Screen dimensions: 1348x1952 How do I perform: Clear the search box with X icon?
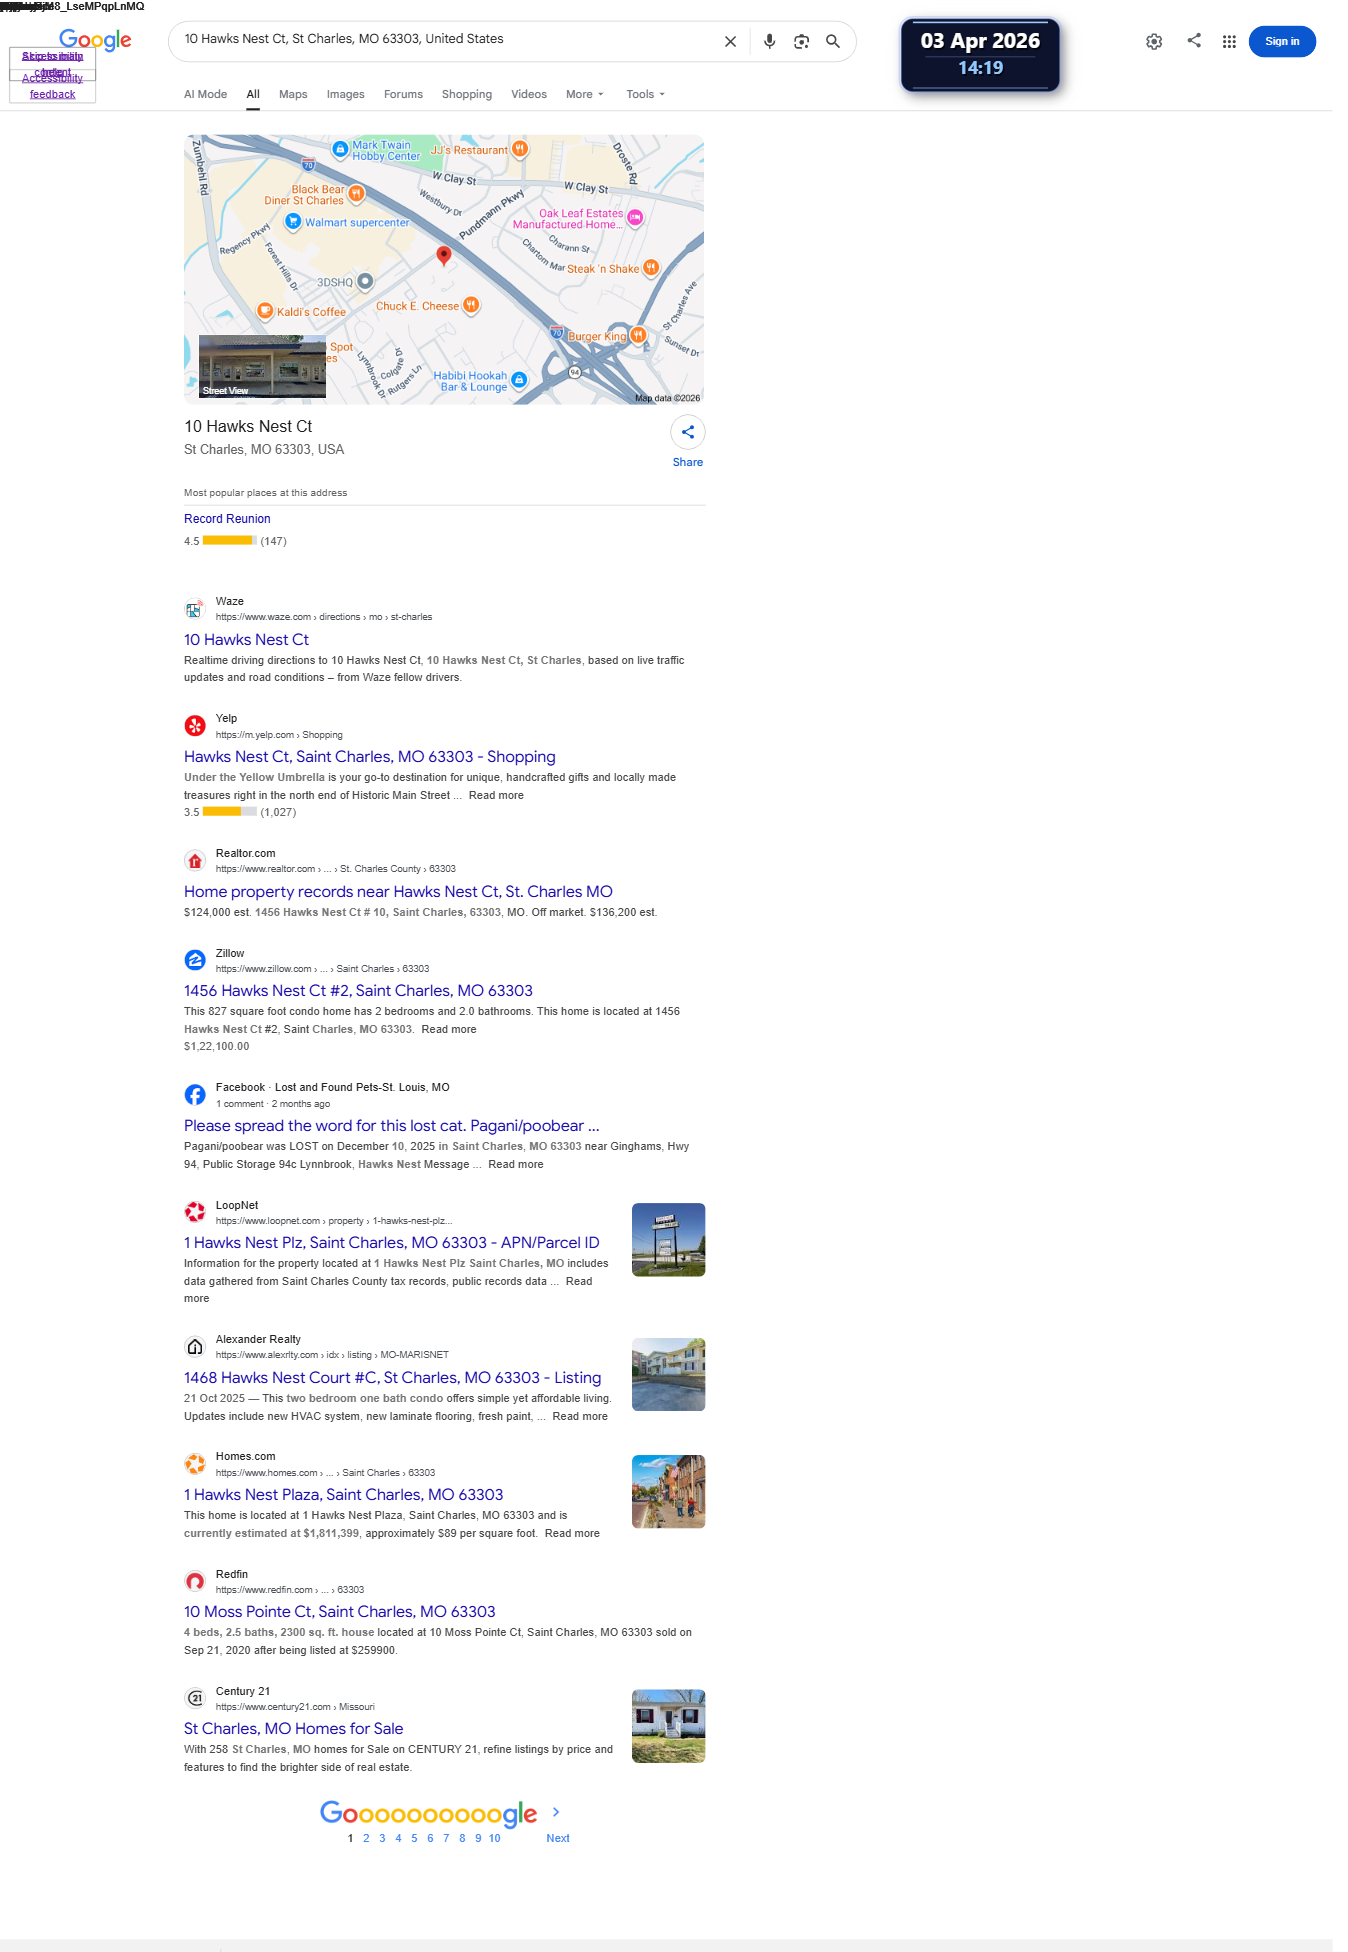tap(730, 42)
